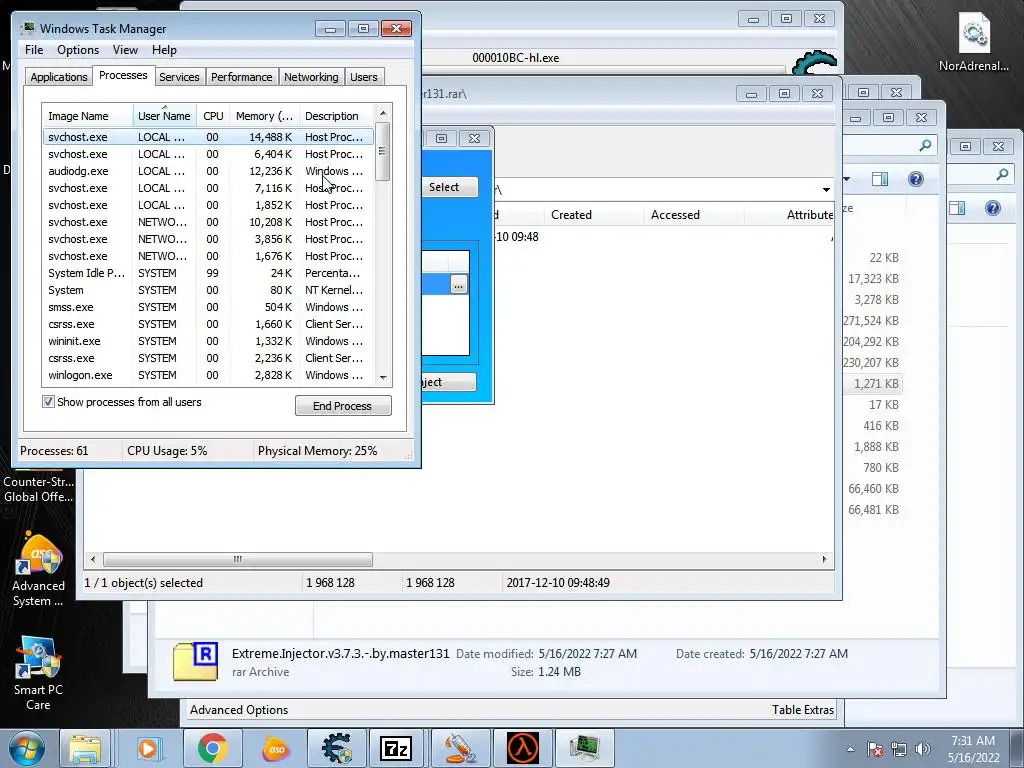Viewport: 1024px width, 768px height.
Task: Toggle the preview pane icon in the rightmost Explorer window
Action: (957, 208)
